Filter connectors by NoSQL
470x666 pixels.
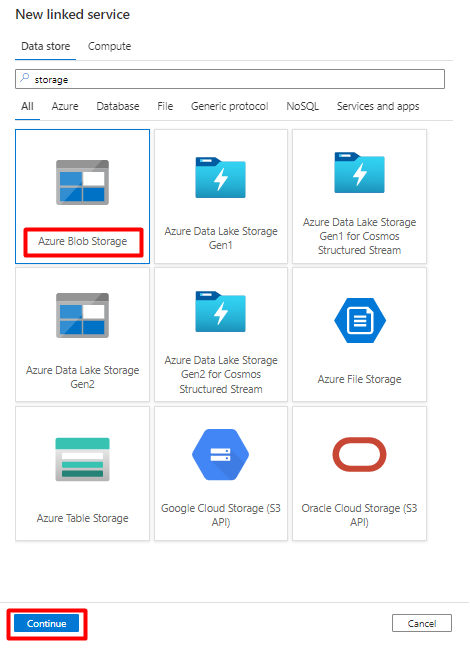302,106
